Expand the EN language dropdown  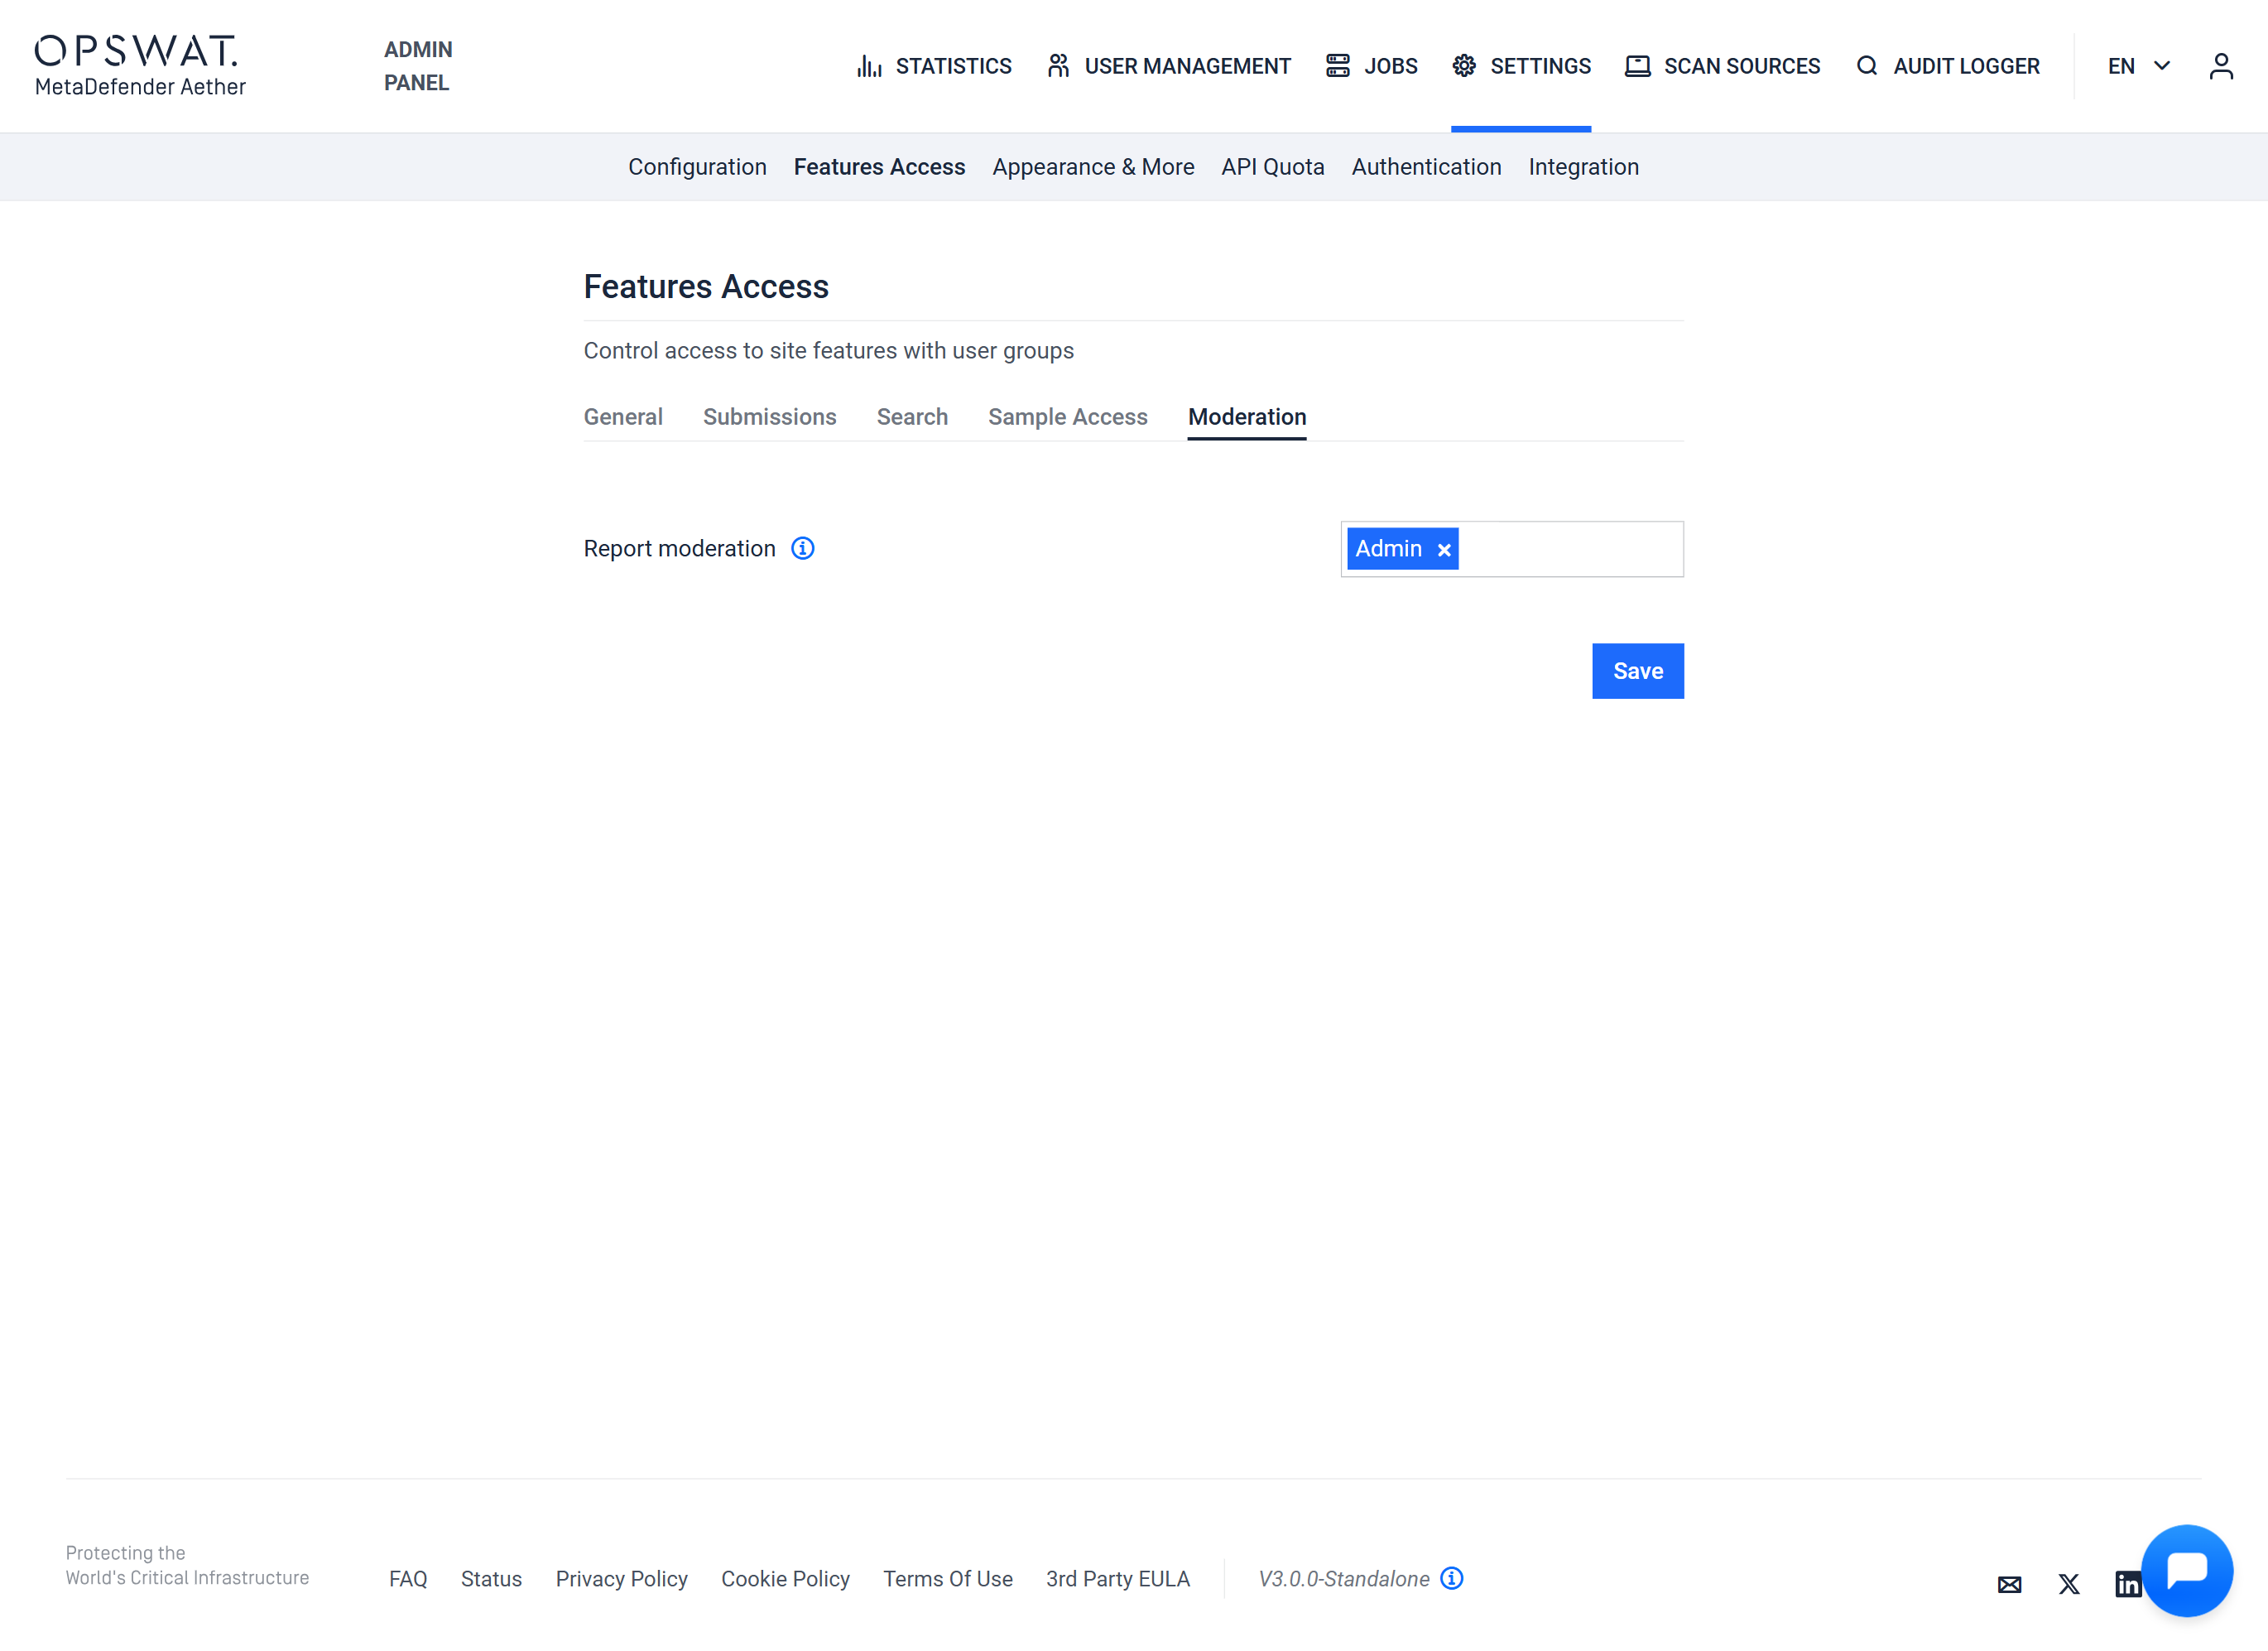click(x=2138, y=66)
